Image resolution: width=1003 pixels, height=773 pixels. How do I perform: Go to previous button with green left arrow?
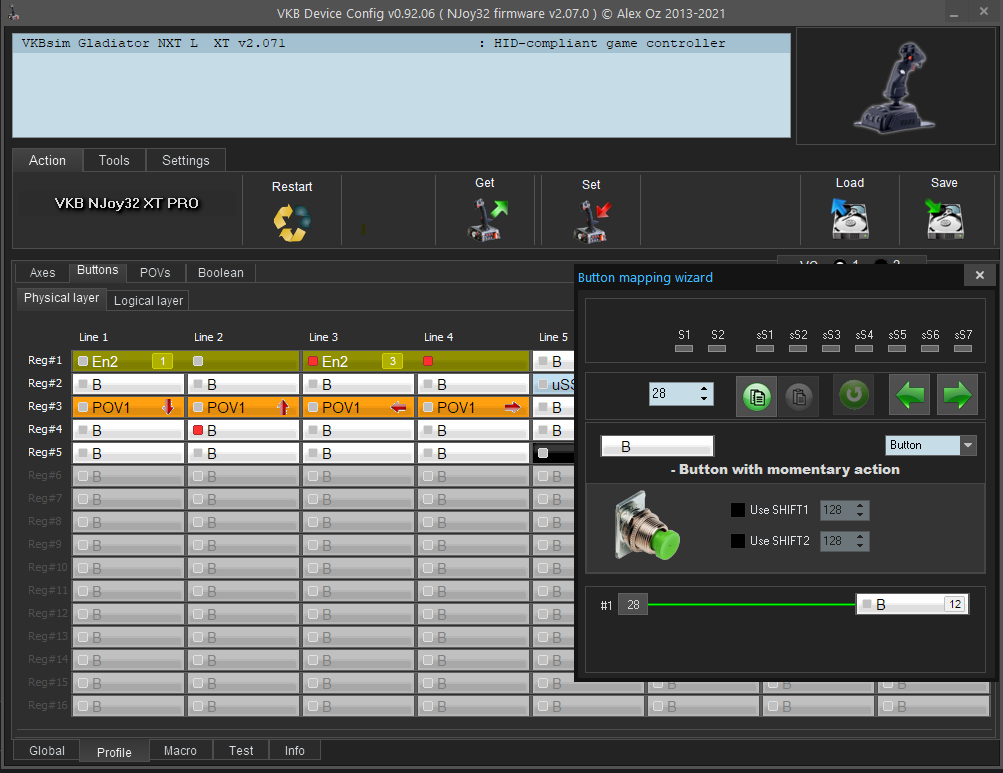click(x=909, y=395)
